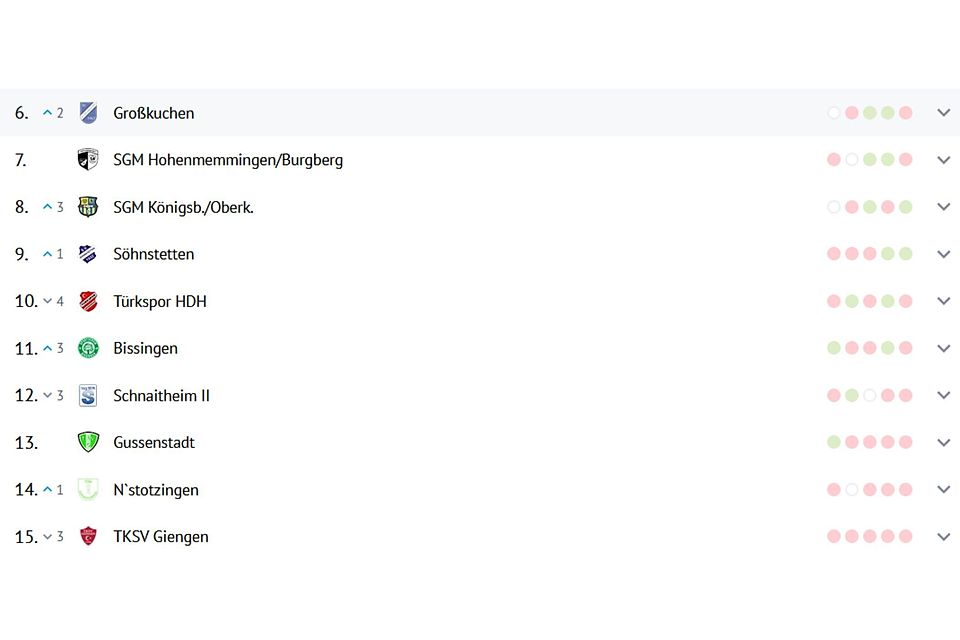Click the TKSV Giengen red crest

pos(88,537)
